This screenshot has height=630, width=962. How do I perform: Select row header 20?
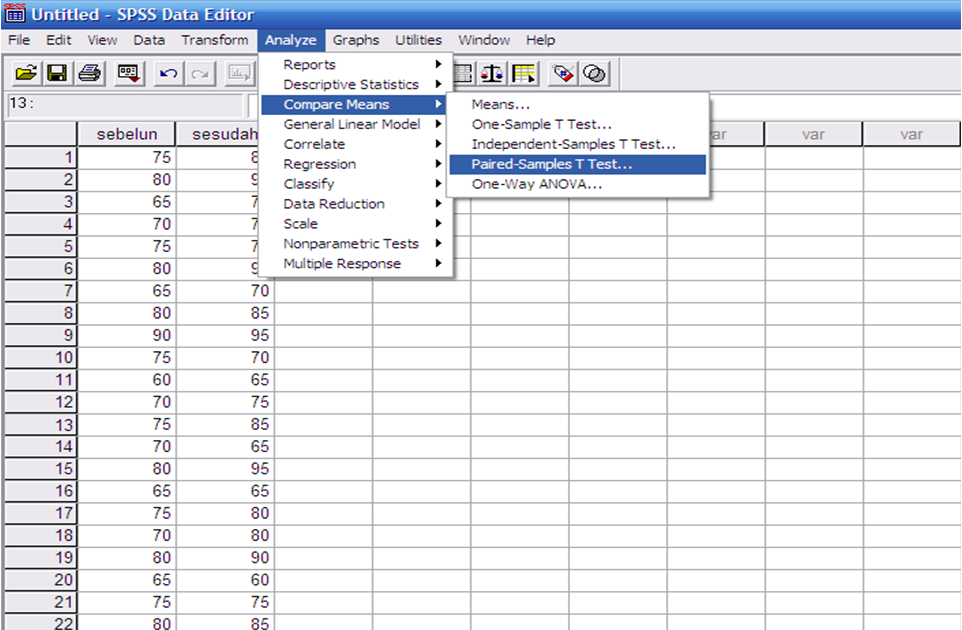(x=40, y=580)
